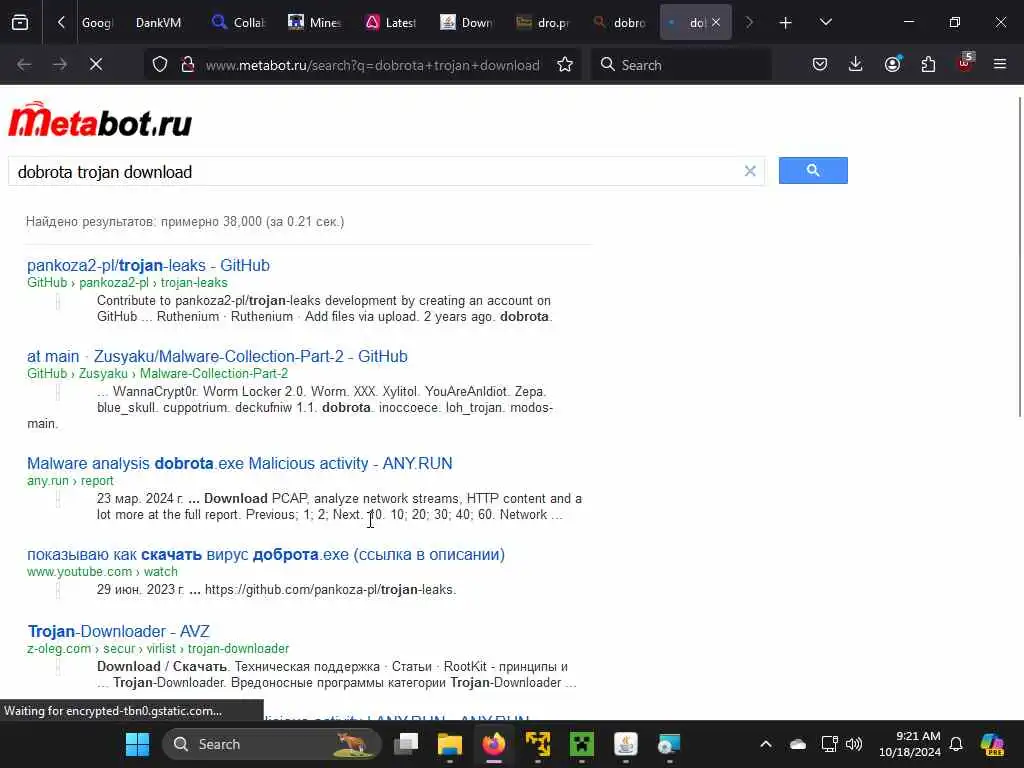Click the padlock site security icon

187,65
